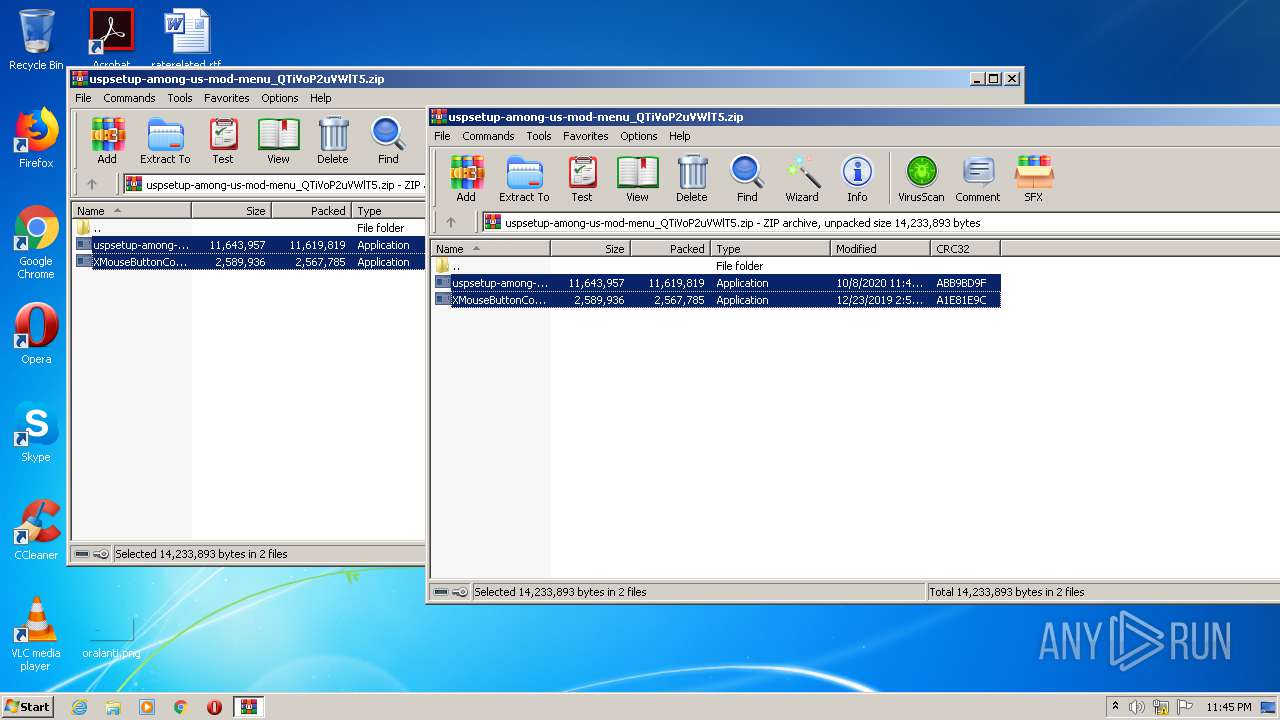Click WinRAR taskbar button
1280x720 pixels.
coord(248,707)
